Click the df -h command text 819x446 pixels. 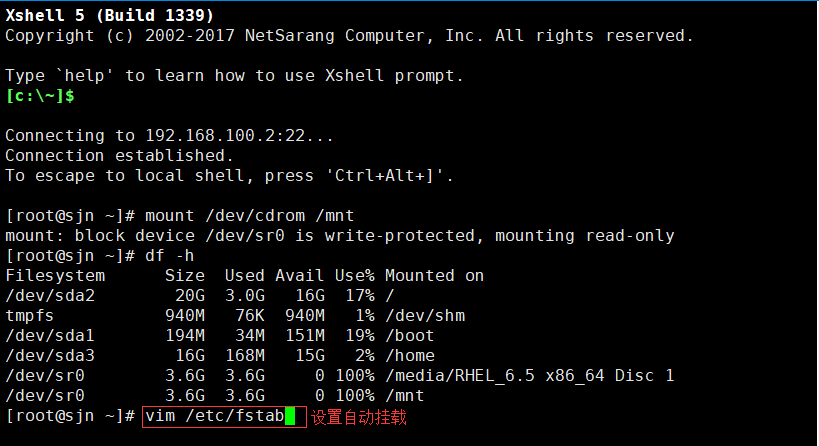169,256
